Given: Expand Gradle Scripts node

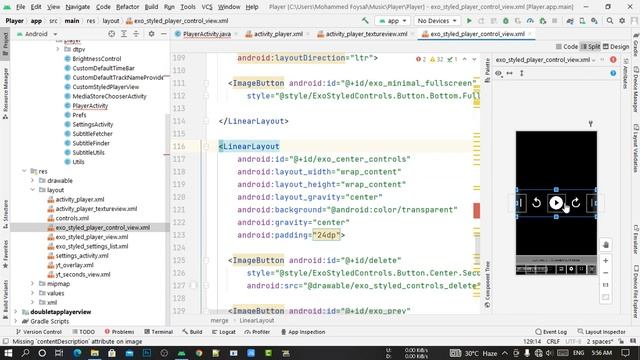Looking at the screenshot, I should 16,321.
